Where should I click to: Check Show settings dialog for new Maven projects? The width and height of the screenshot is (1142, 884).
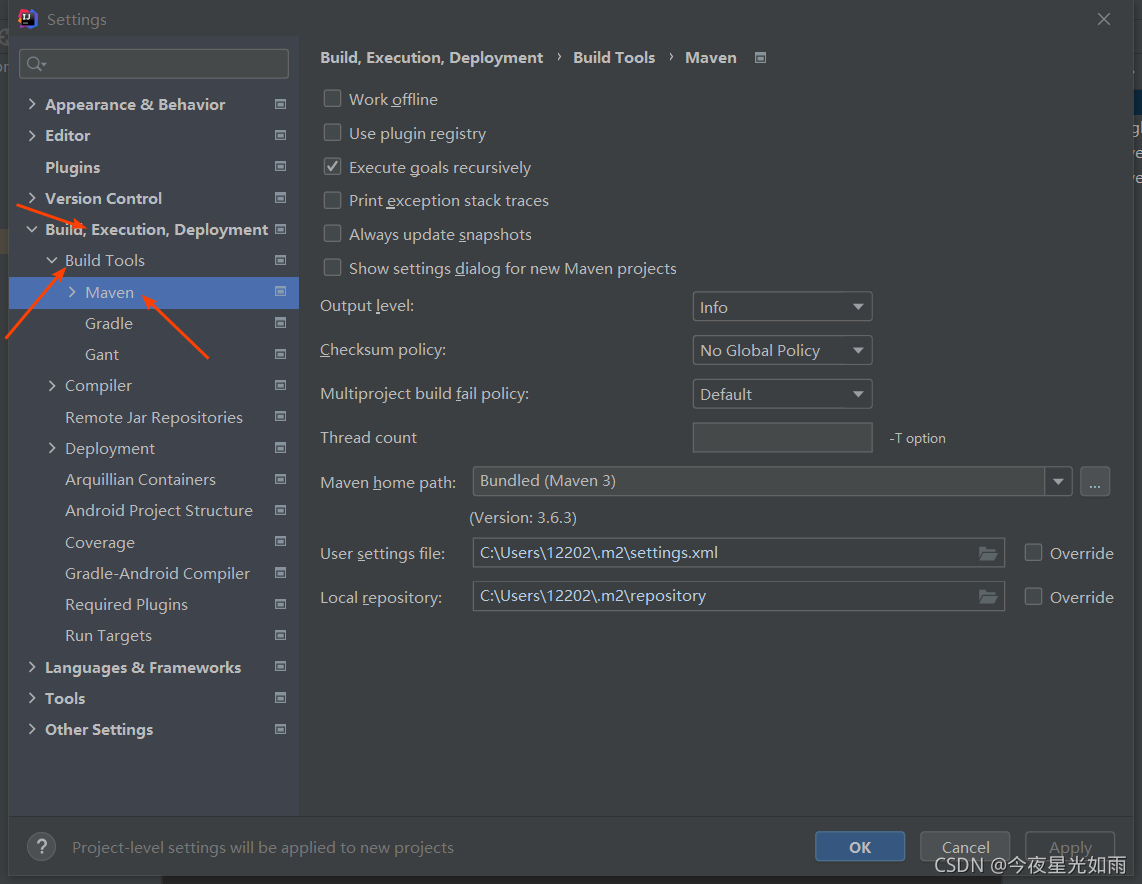coord(332,268)
